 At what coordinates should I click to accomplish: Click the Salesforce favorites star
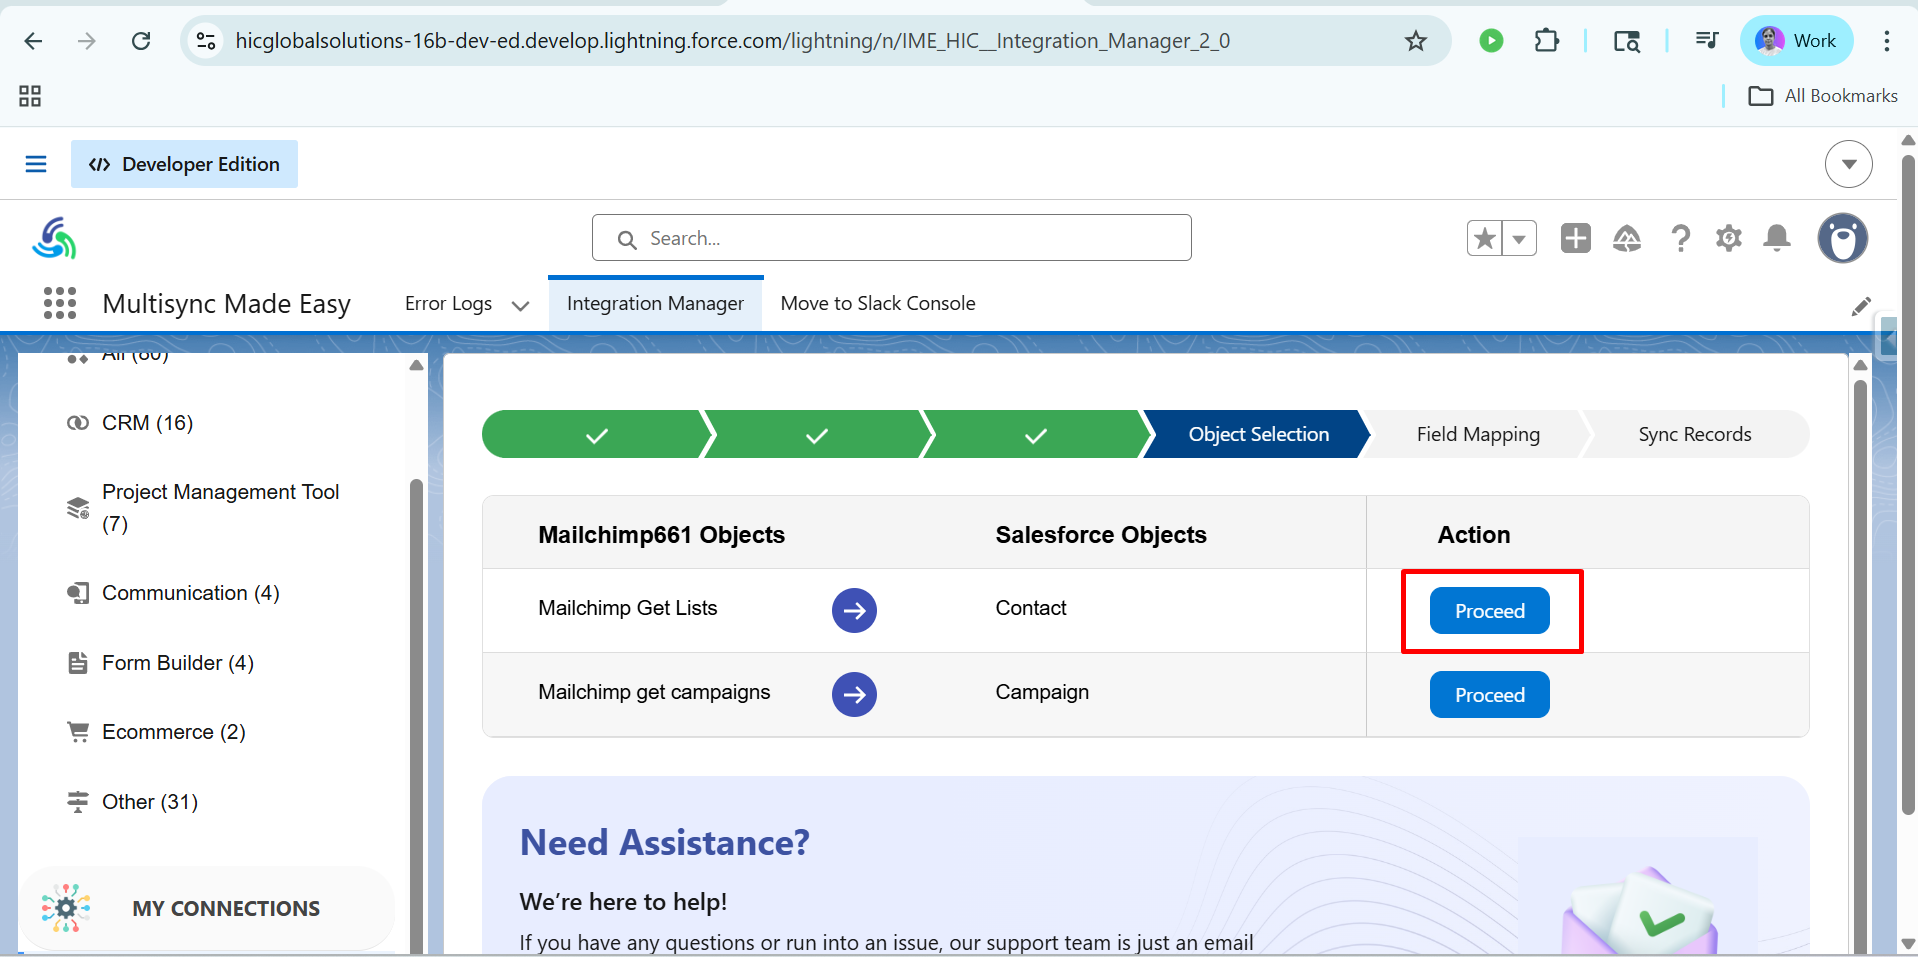pos(1485,238)
